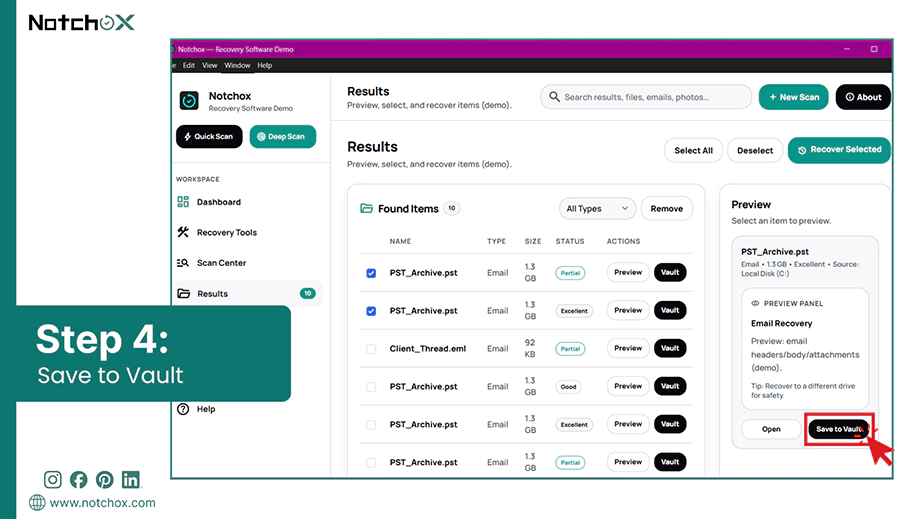Viewport: 922px width, 519px height.
Task: Check the Client_Thread.eml checkbox
Action: coord(371,349)
